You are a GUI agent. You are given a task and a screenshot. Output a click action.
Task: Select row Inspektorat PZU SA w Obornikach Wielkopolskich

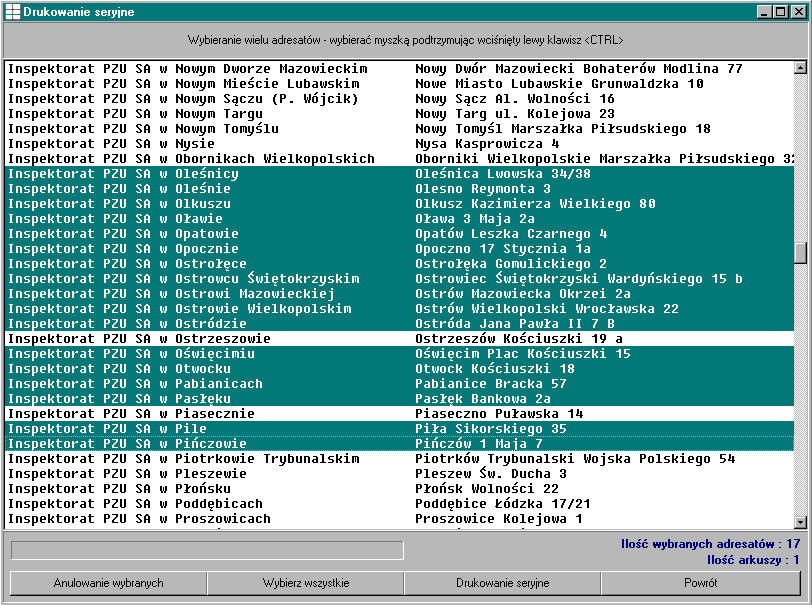click(x=399, y=159)
